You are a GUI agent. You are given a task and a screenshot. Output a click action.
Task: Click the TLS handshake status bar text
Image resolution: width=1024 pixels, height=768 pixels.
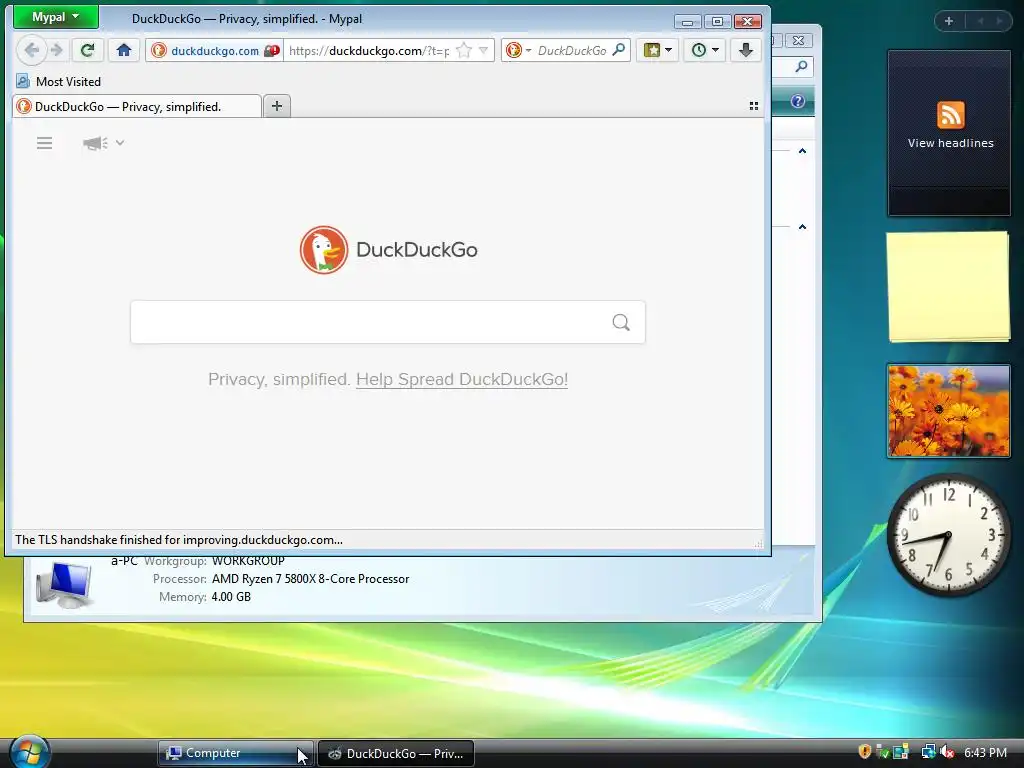pyautogui.click(x=178, y=540)
